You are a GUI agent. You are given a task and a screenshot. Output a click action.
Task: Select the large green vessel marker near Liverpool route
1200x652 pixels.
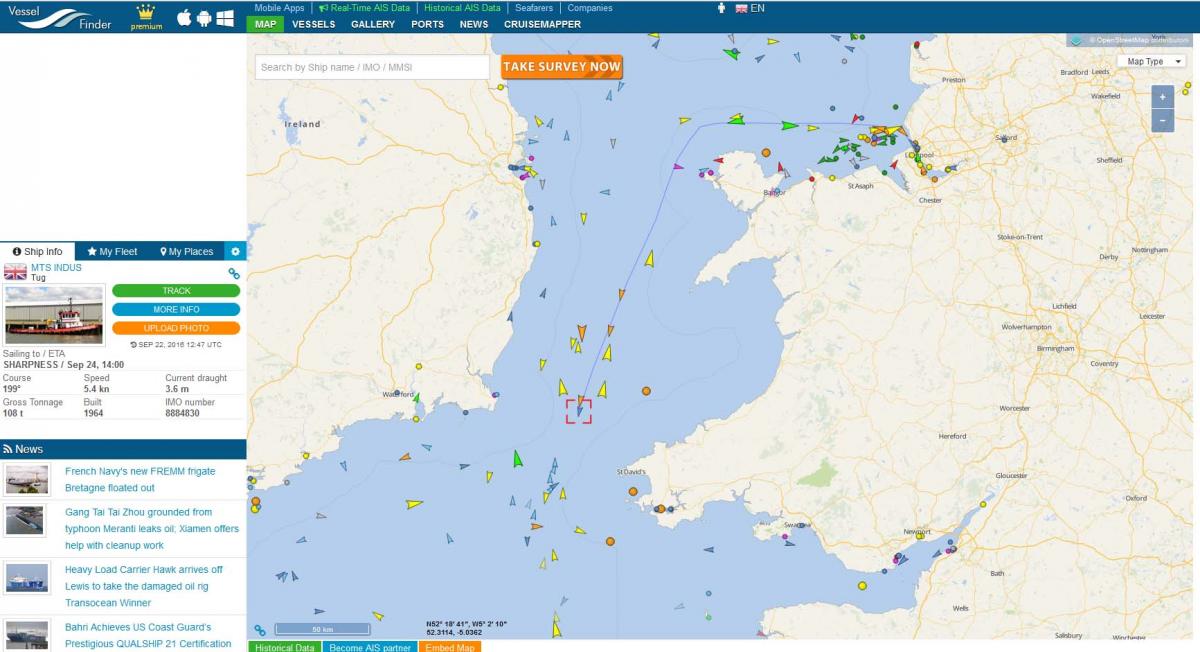point(790,126)
